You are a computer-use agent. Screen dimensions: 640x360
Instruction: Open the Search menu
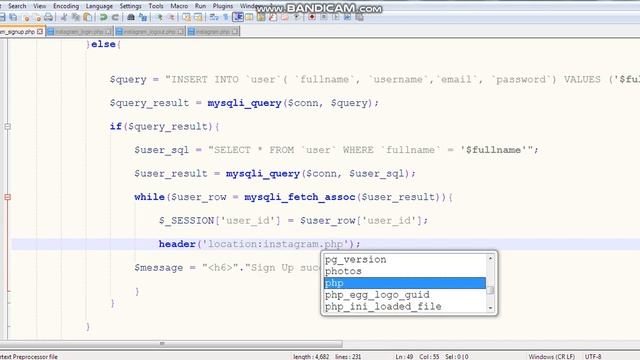pyautogui.click(x=17, y=6)
